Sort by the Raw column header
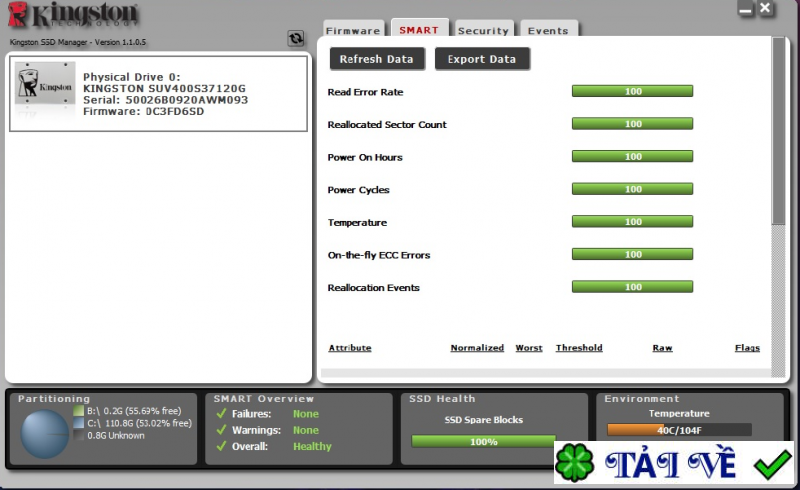 click(x=662, y=348)
